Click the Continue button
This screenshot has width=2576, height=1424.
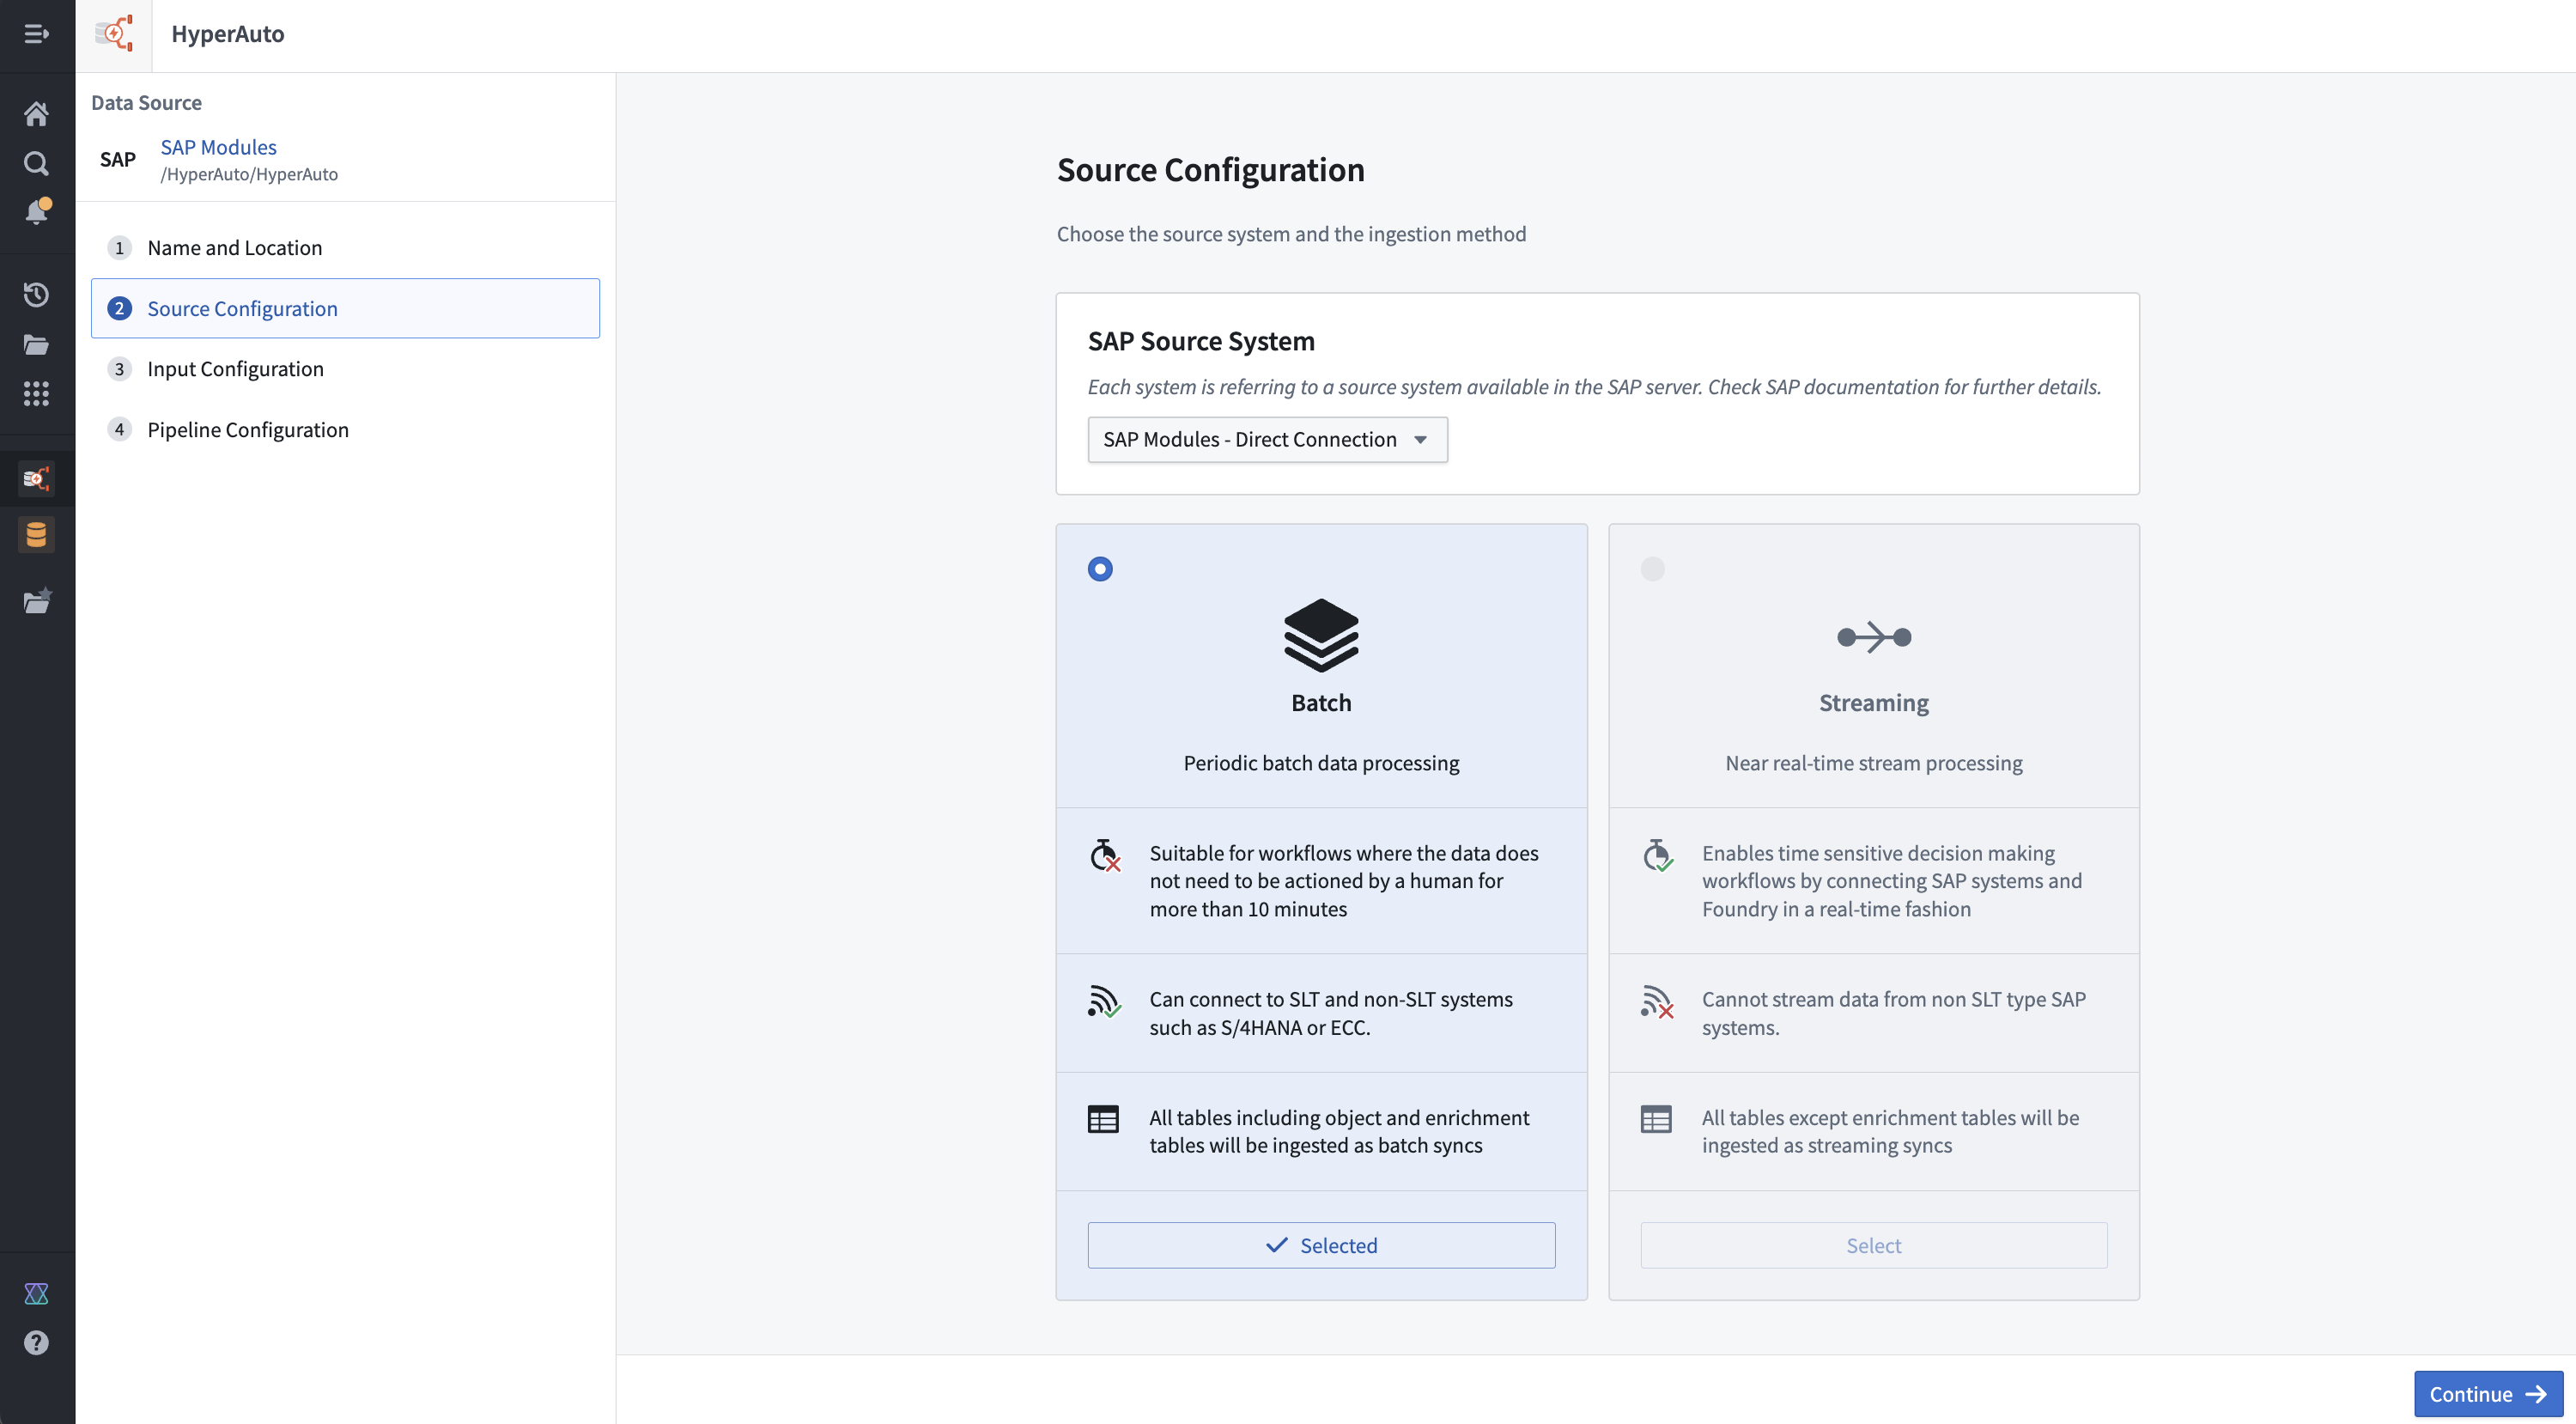[2489, 1393]
